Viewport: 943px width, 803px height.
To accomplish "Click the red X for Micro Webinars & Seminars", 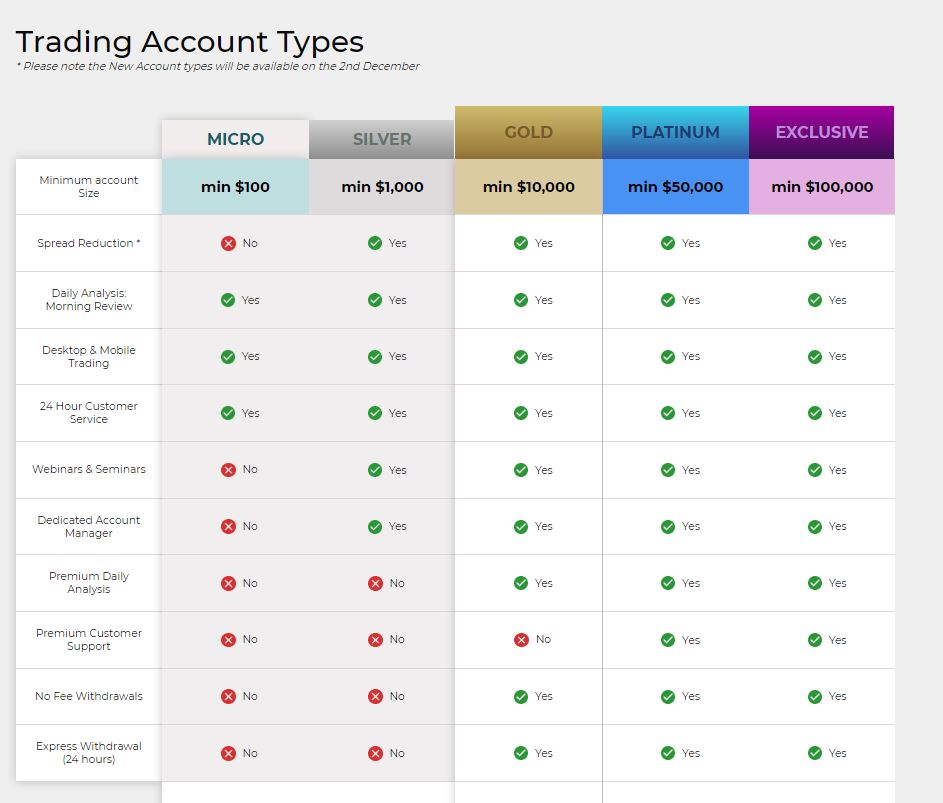I will pos(228,470).
